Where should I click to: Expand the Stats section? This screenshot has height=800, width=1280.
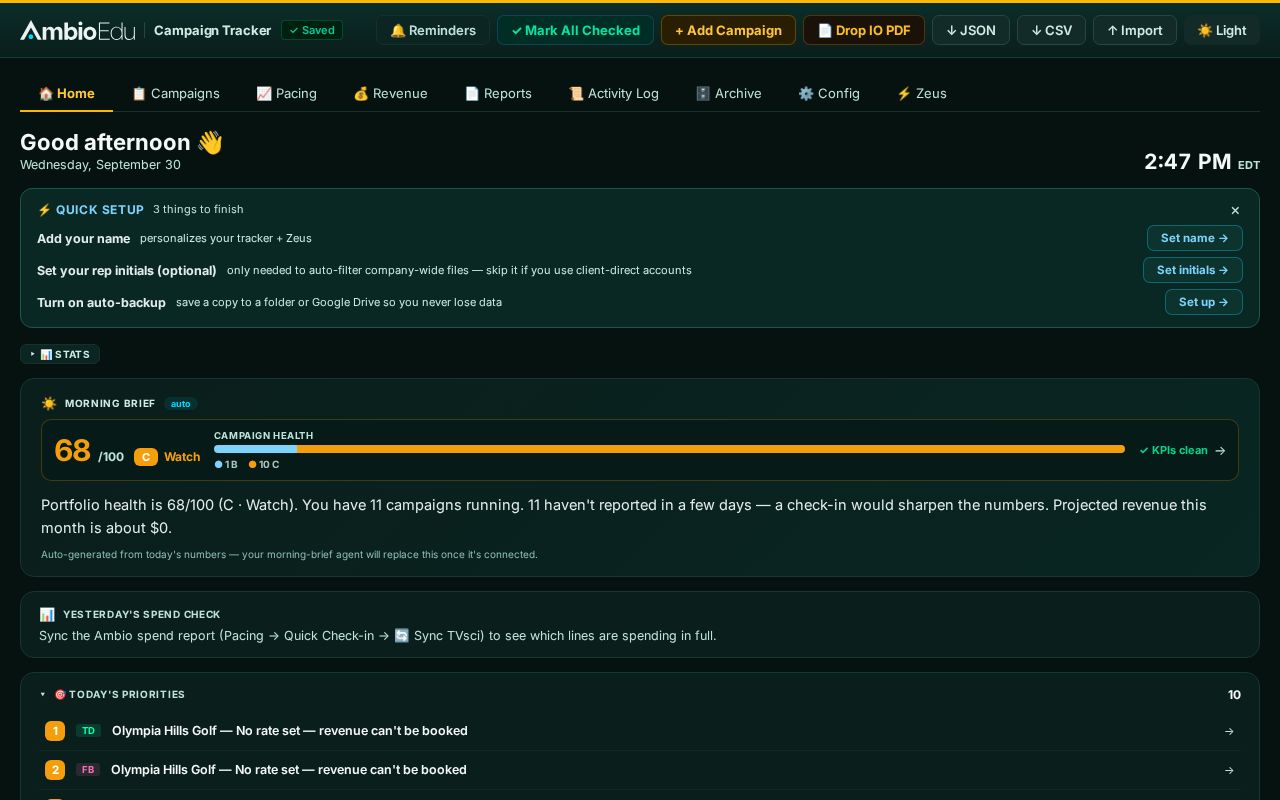60,354
